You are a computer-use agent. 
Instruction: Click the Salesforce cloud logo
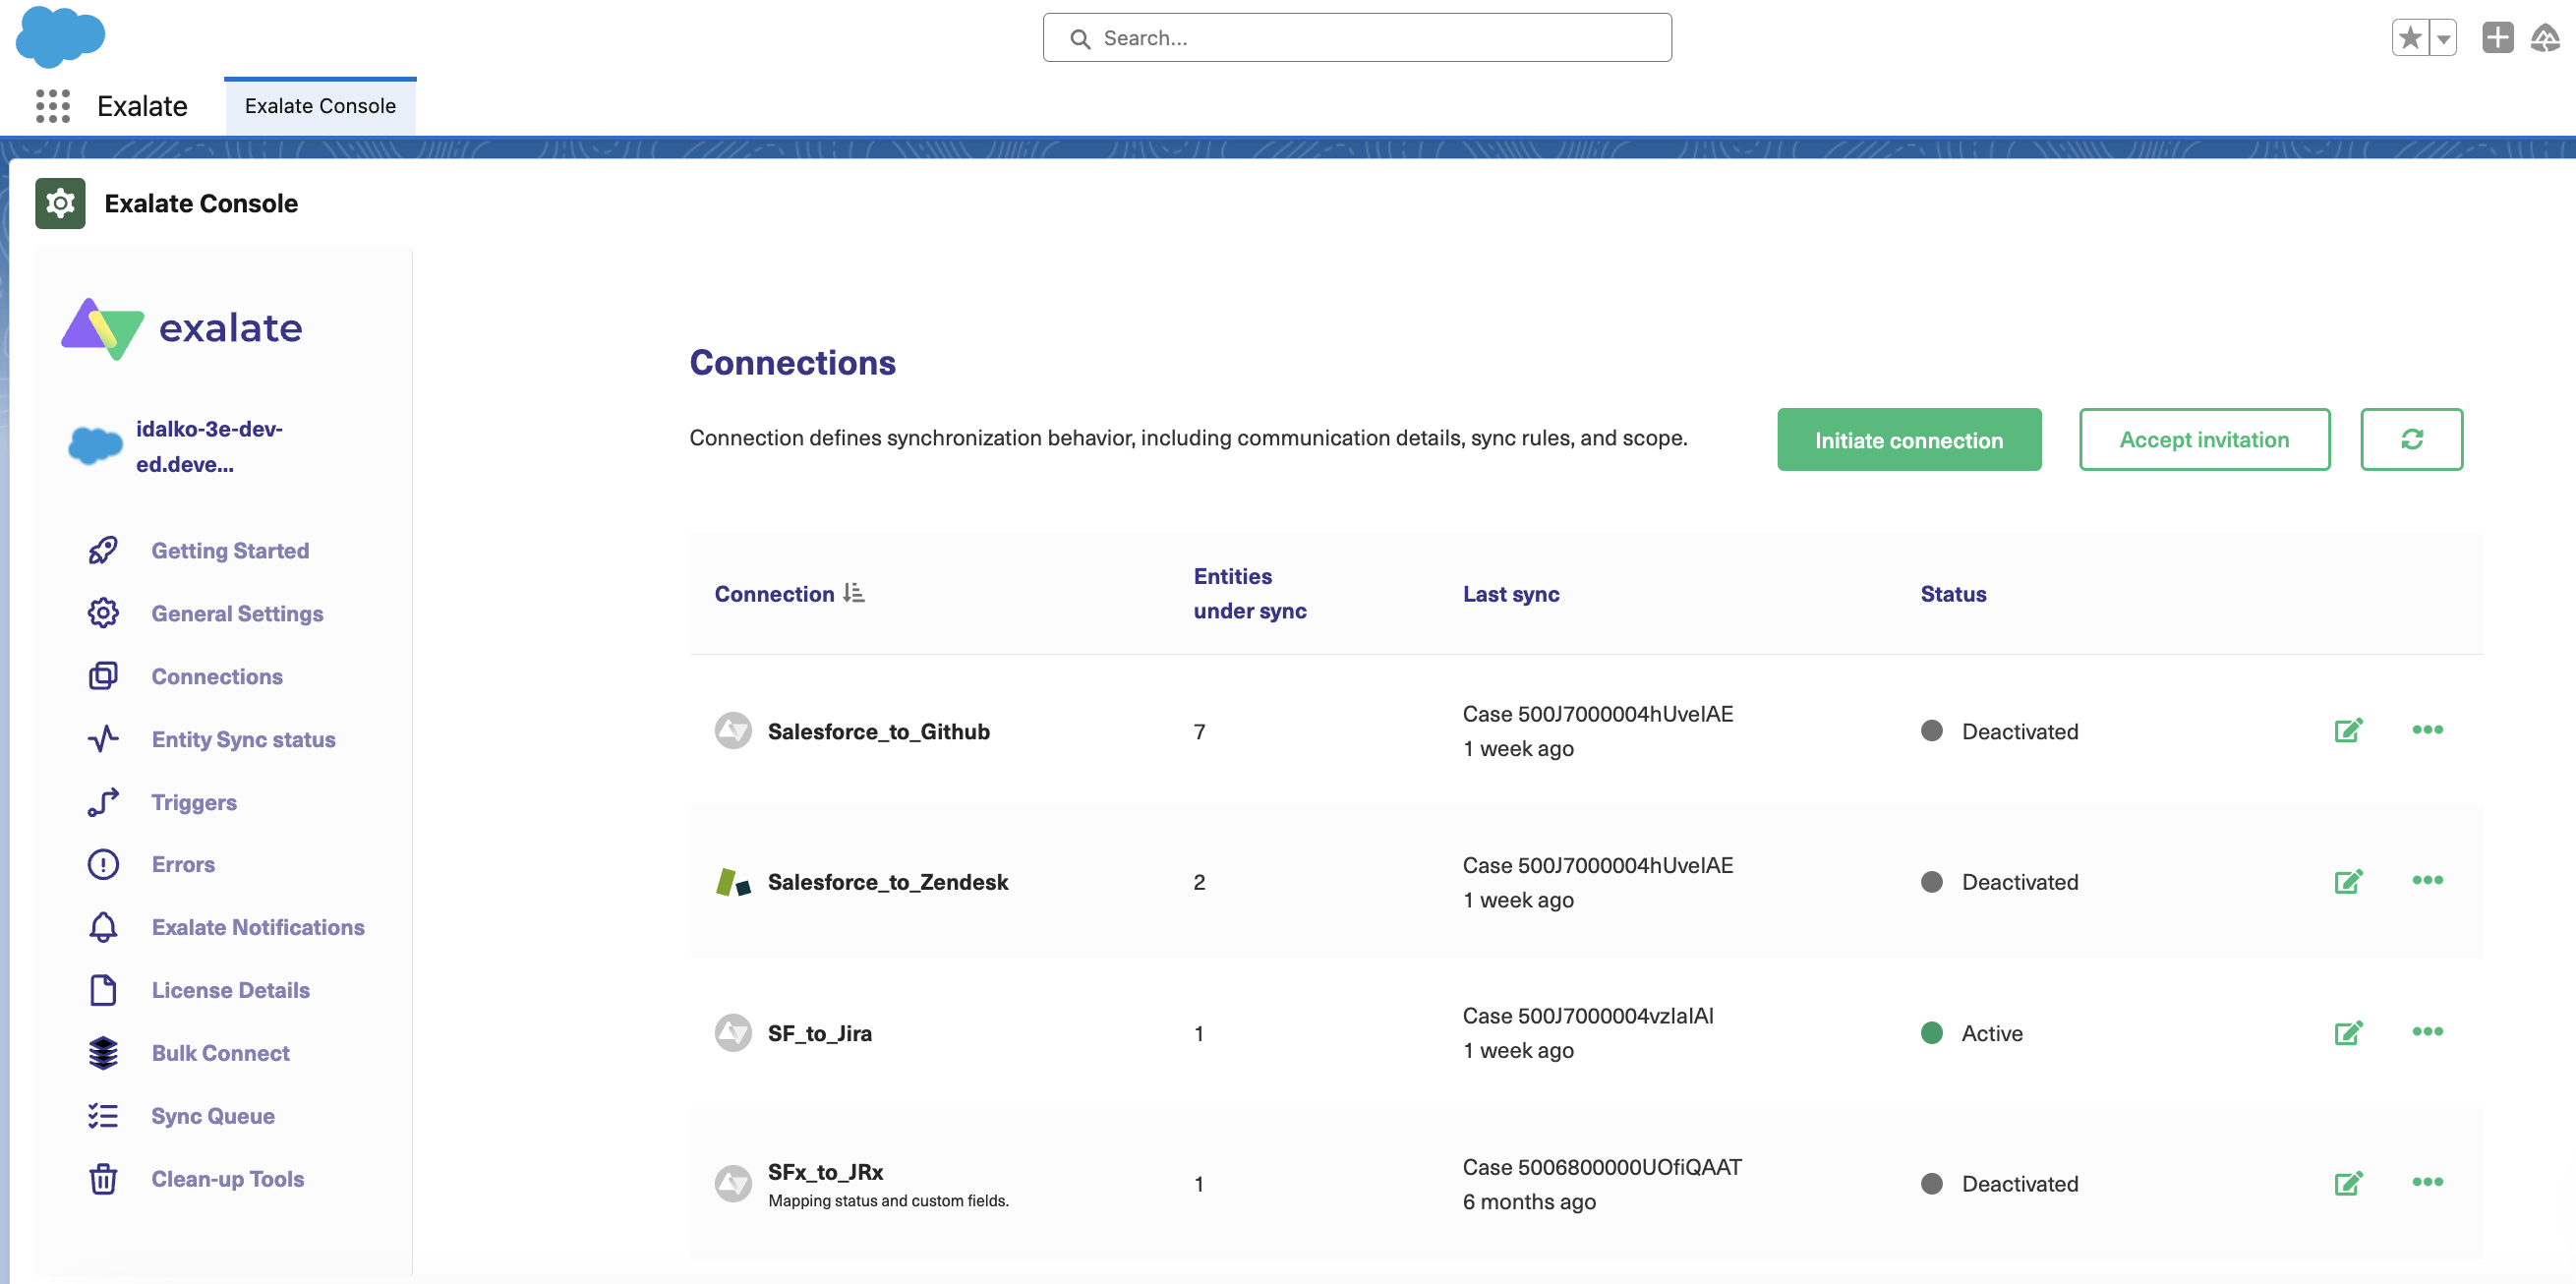pos(60,37)
